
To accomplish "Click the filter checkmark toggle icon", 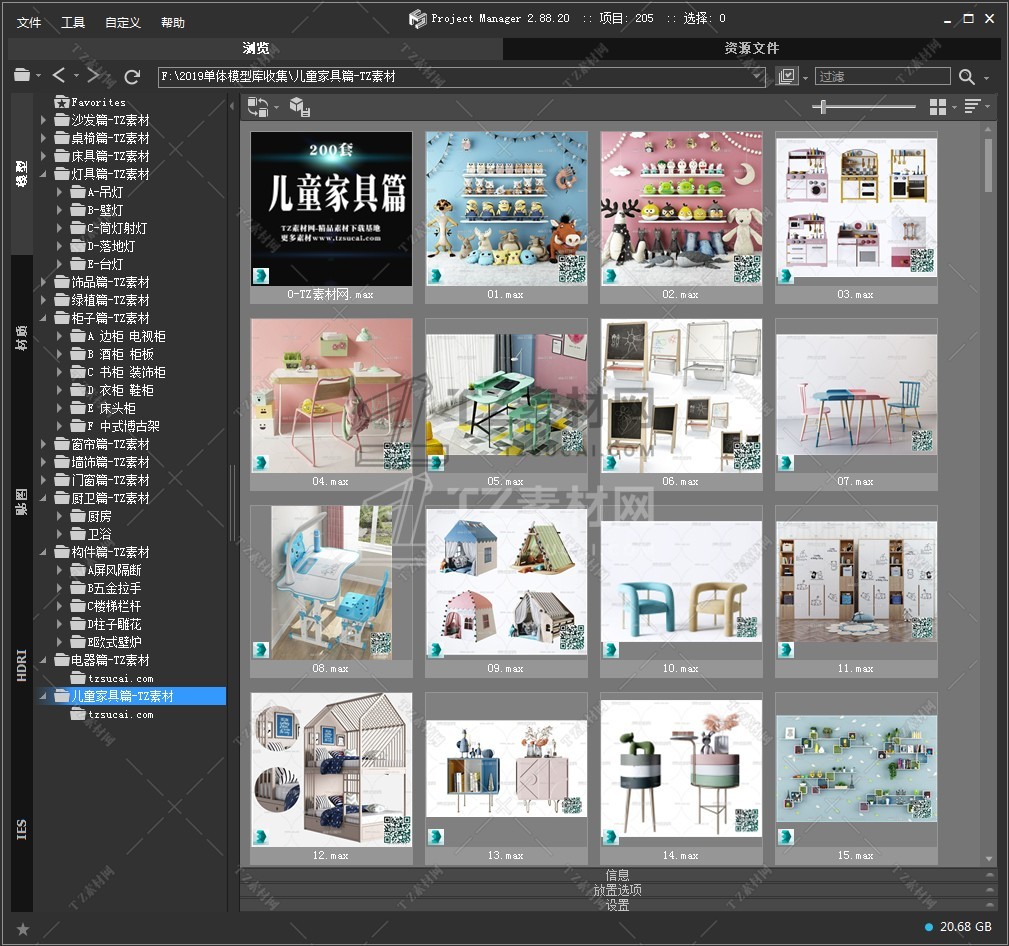I will coord(787,77).
